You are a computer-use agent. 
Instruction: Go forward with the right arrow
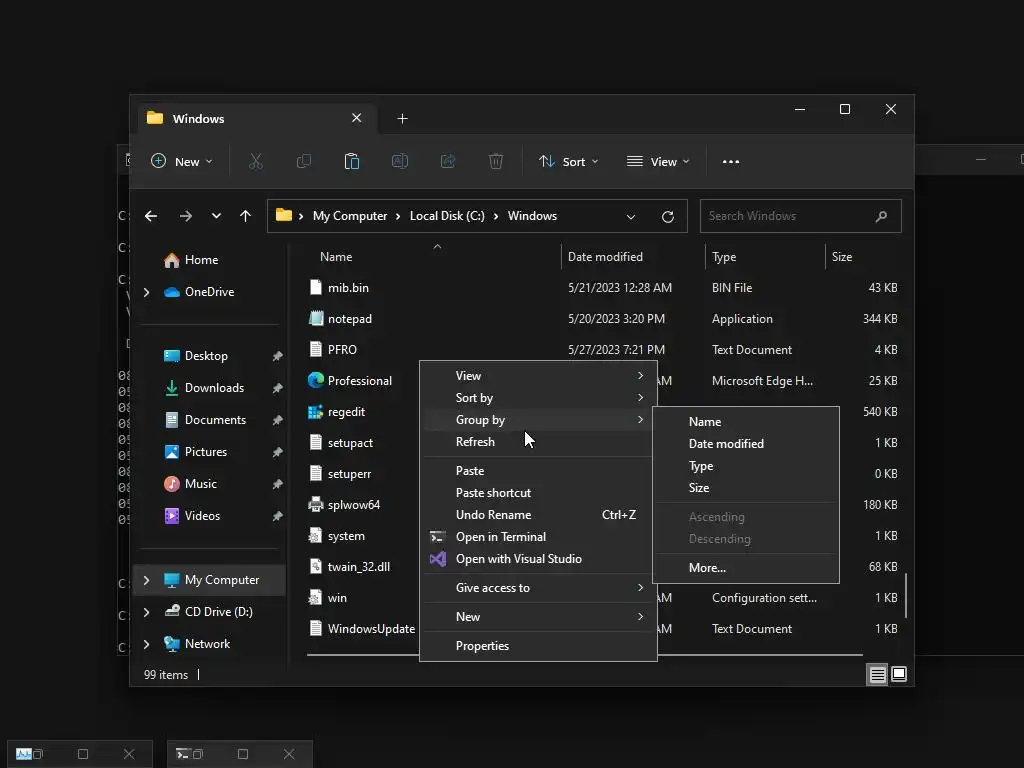coord(185,216)
